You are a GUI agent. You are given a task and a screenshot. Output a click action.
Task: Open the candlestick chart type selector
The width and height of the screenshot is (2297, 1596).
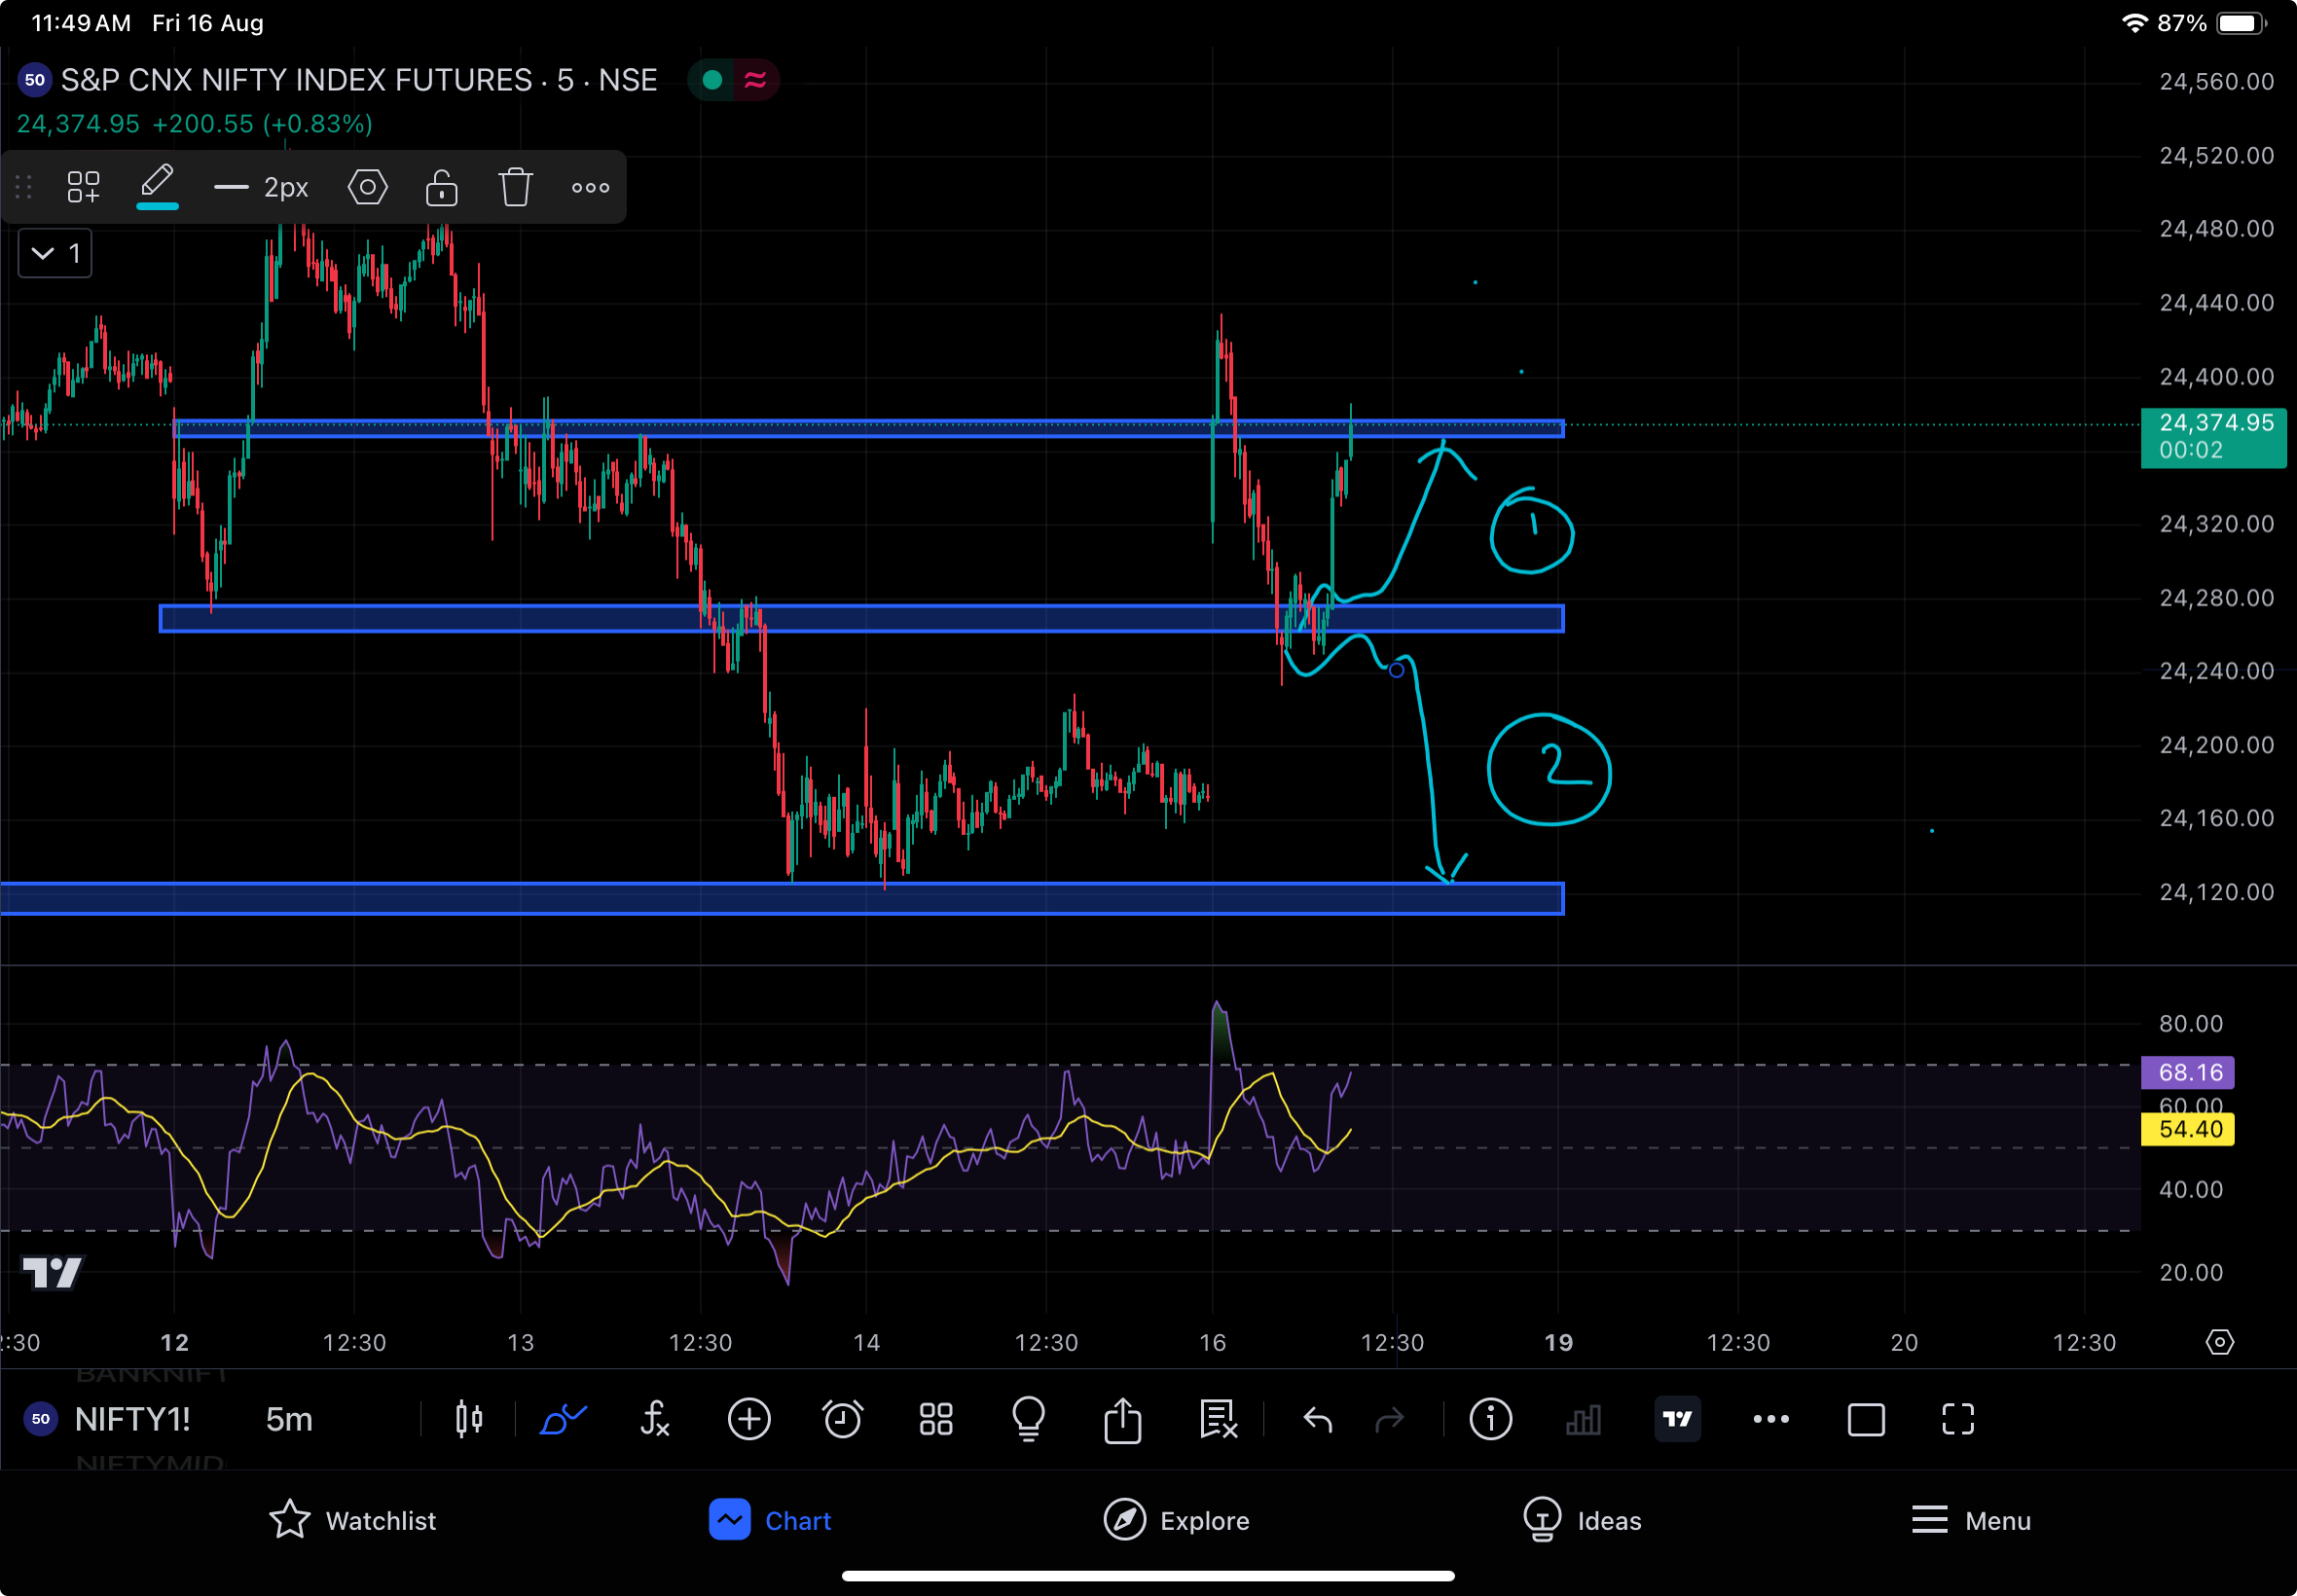(468, 1419)
